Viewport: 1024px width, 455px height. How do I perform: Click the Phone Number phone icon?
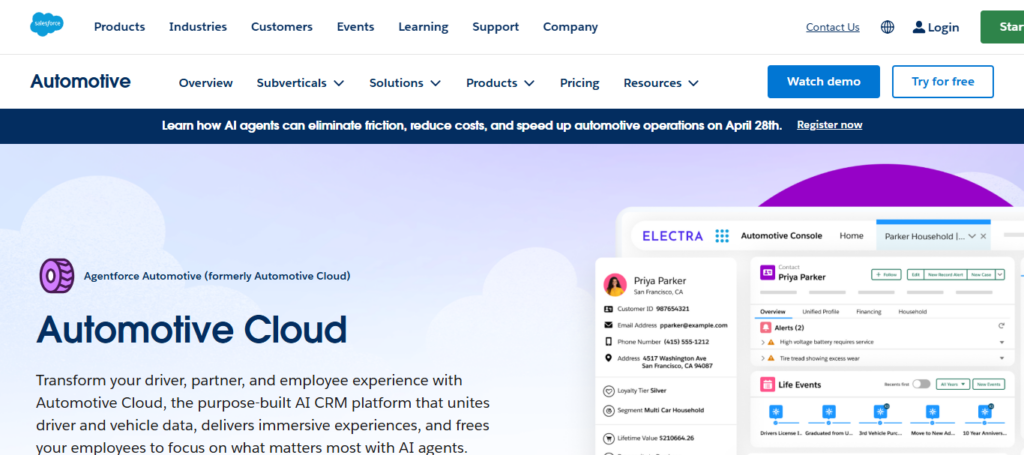(x=609, y=341)
